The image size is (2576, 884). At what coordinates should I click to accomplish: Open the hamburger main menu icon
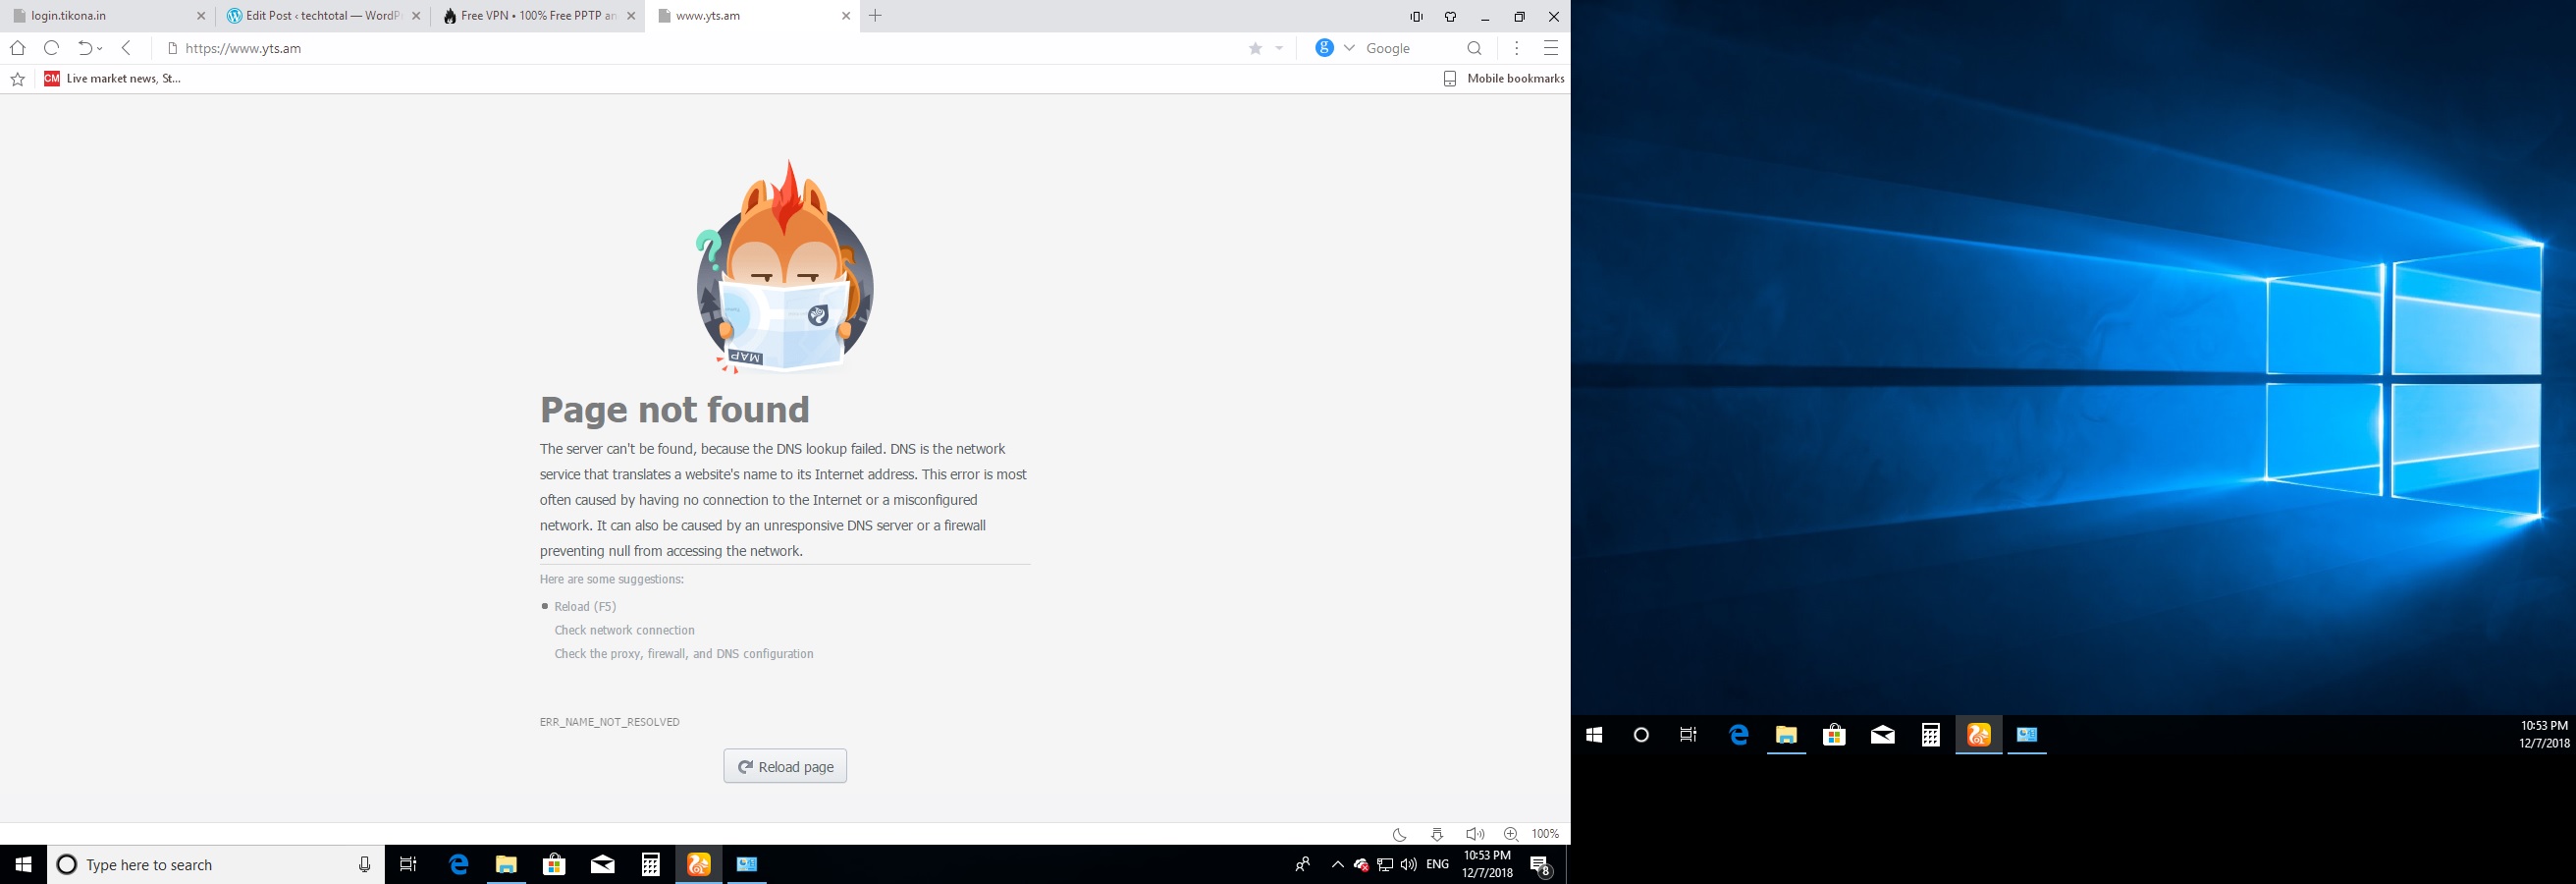point(1551,48)
